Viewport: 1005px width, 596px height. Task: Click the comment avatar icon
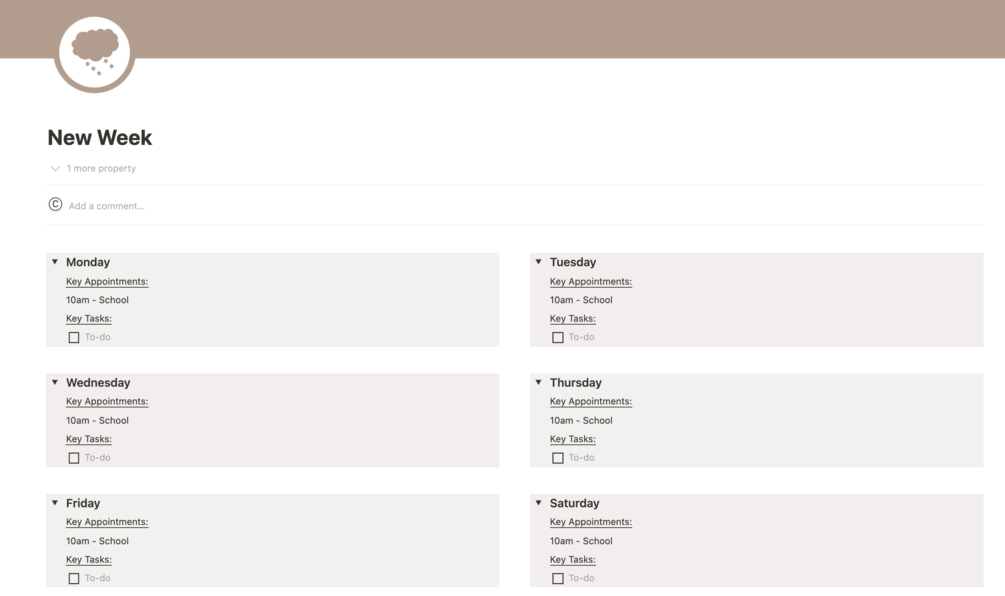click(55, 204)
